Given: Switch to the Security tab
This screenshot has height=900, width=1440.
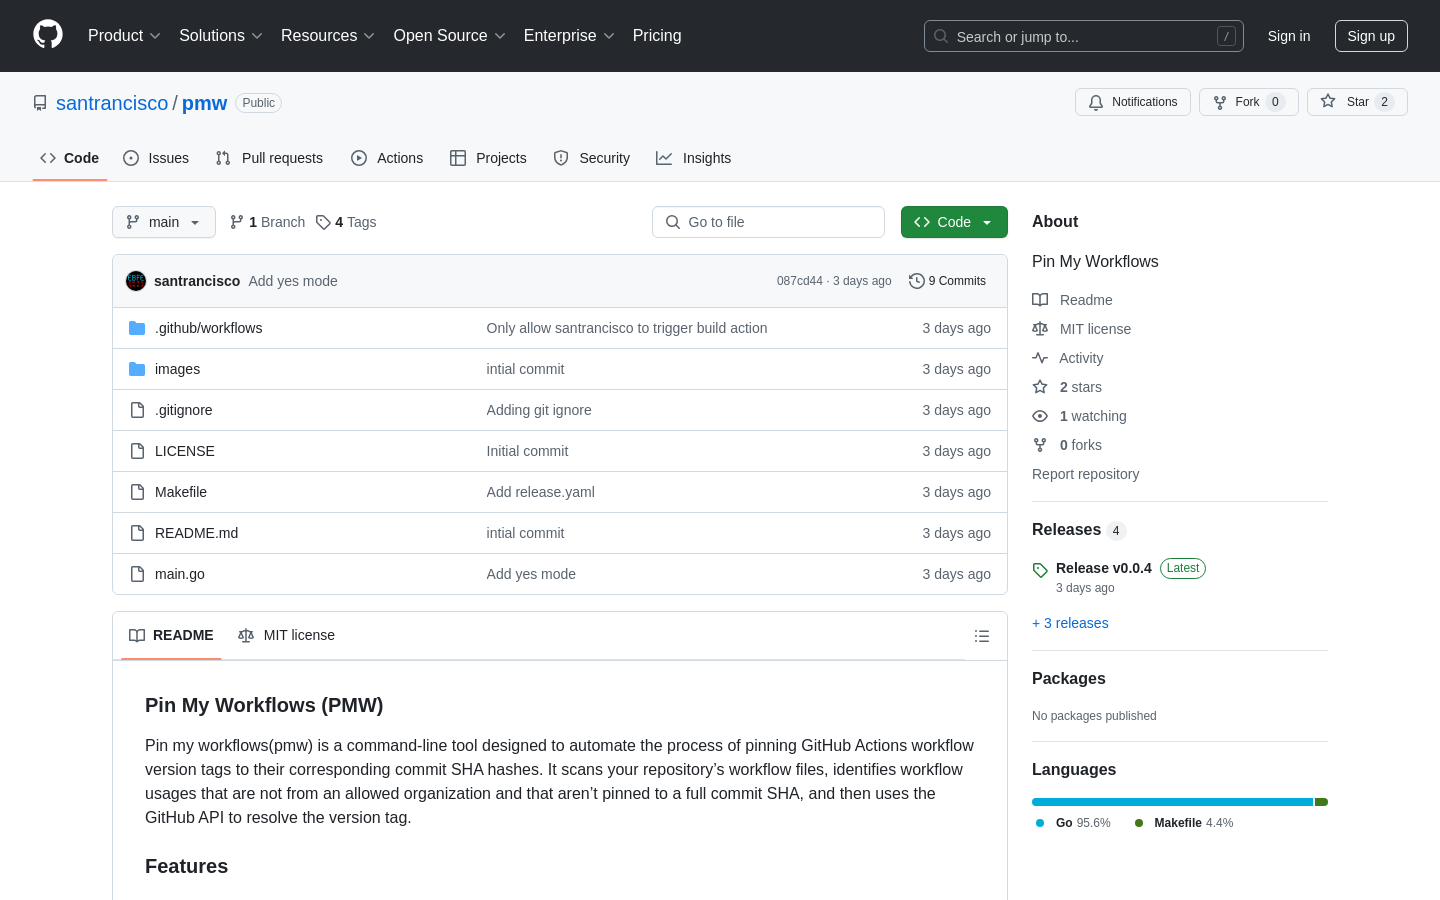Looking at the screenshot, I should [x=592, y=158].
